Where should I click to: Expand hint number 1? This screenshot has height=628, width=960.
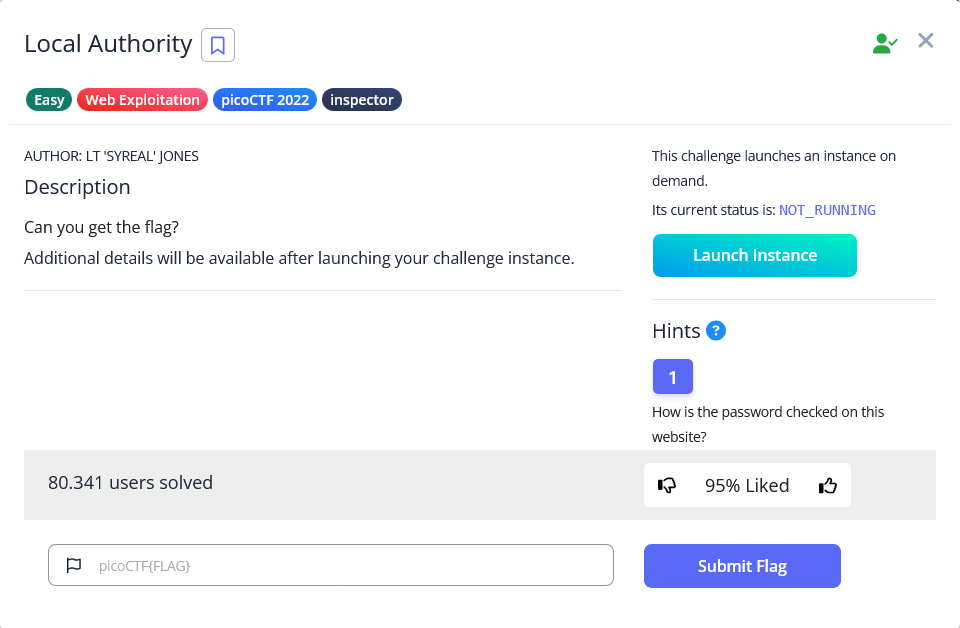point(672,377)
